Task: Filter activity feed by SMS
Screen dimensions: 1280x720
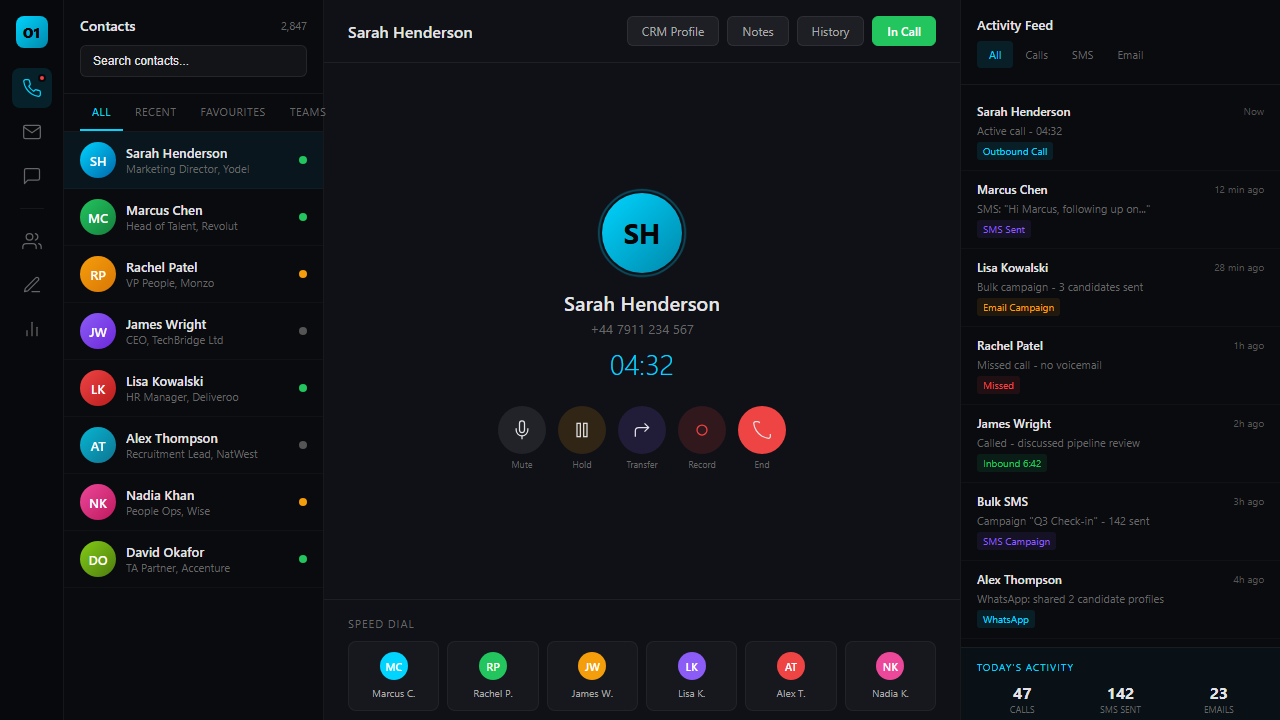Action: point(1083,55)
